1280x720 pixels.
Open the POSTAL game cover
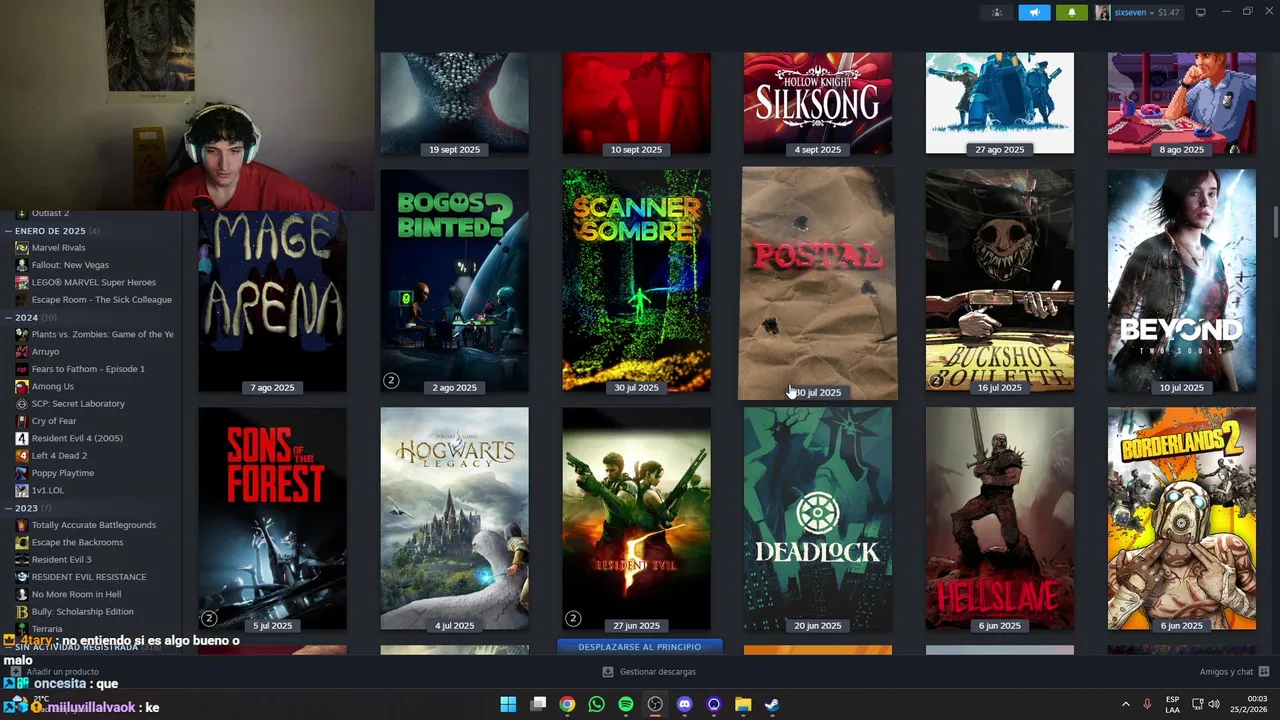pos(818,283)
